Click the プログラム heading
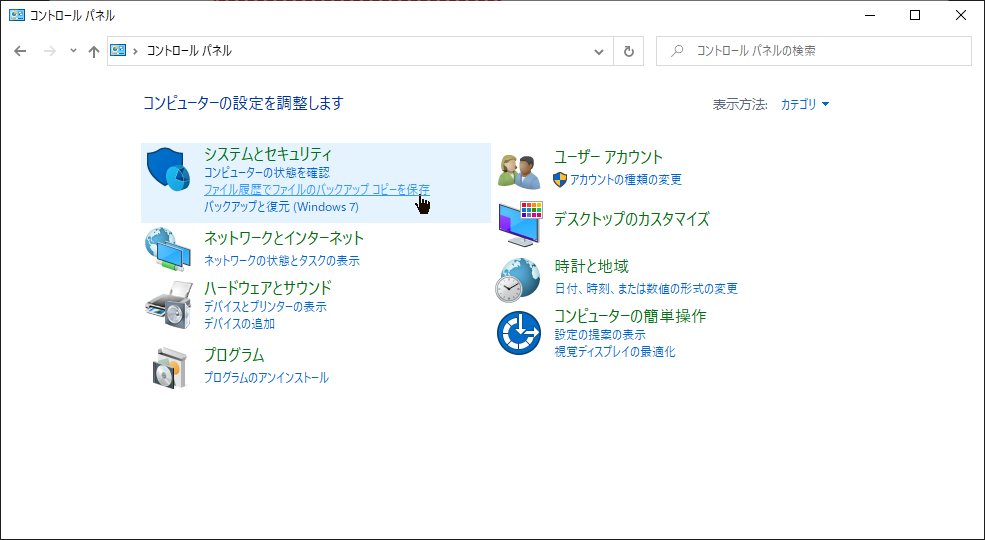The height and width of the screenshot is (540, 985). [x=234, y=355]
